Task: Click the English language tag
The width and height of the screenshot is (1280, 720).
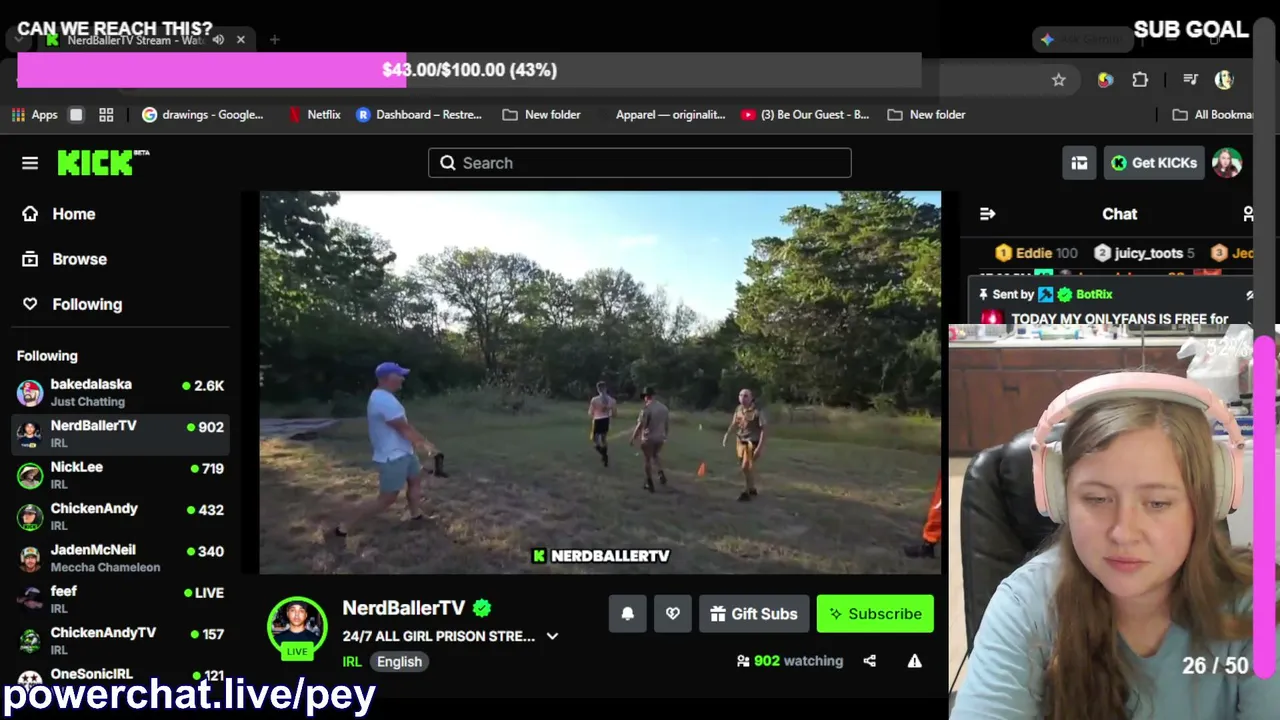Action: [399, 662]
